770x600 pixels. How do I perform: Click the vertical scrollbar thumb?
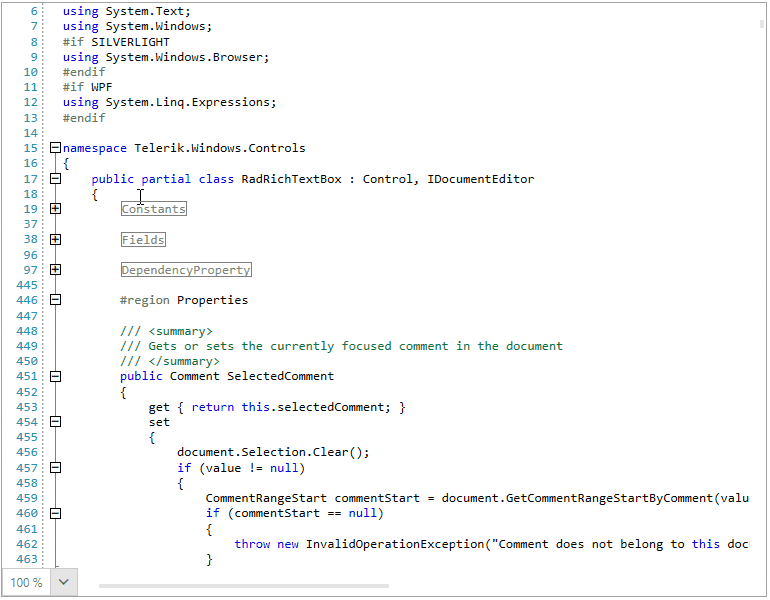pos(762,24)
